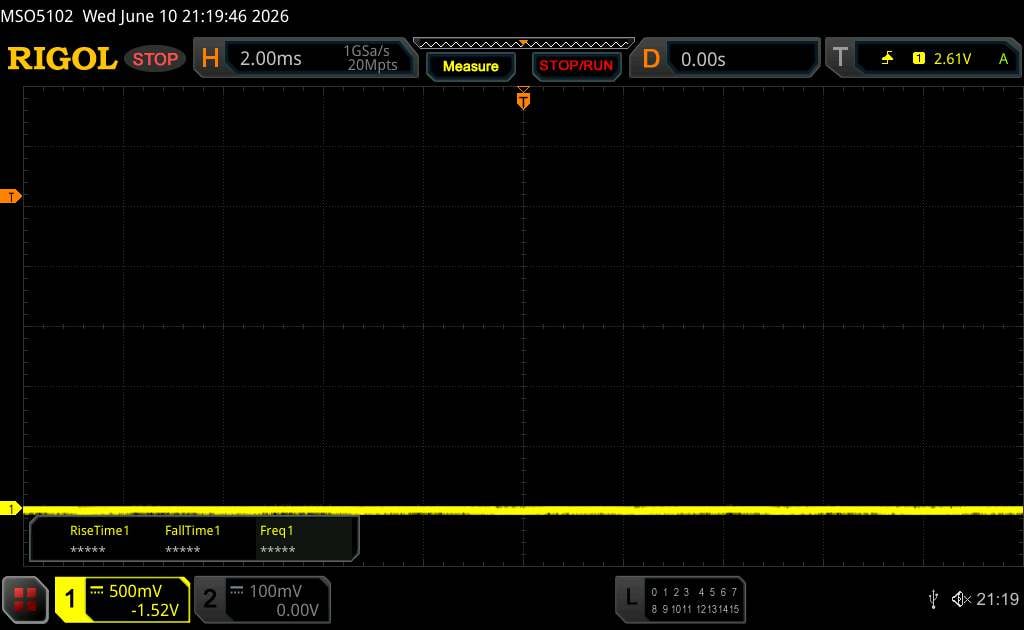Screen dimensions: 1024x630
Task: Click the trigger position T marker at top
Action: pos(523,100)
